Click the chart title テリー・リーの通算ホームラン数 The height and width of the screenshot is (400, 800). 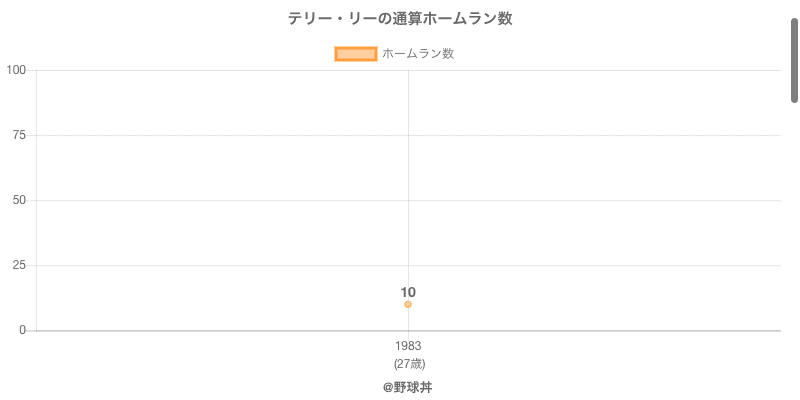click(x=400, y=19)
